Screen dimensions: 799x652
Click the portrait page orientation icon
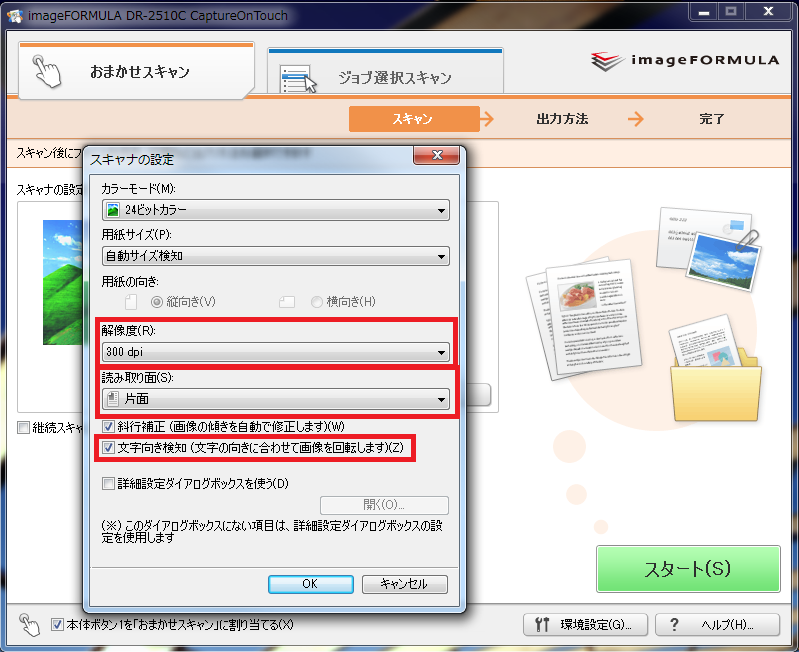[x=131, y=302]
